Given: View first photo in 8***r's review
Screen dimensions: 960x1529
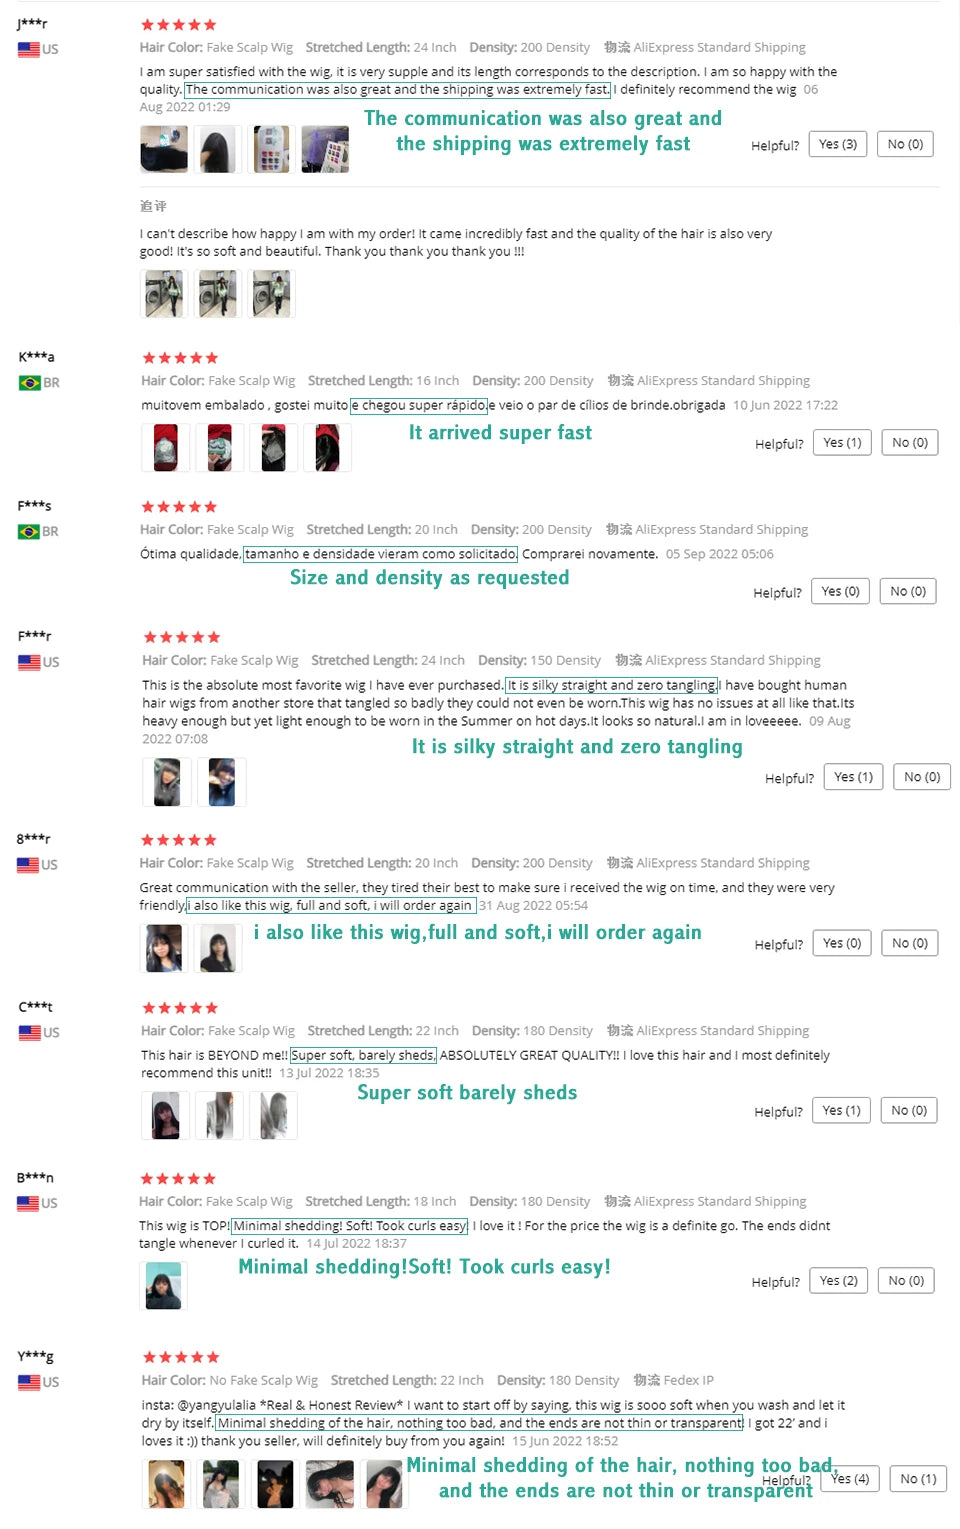Looking at the screenshot, I should pos(164,948).
